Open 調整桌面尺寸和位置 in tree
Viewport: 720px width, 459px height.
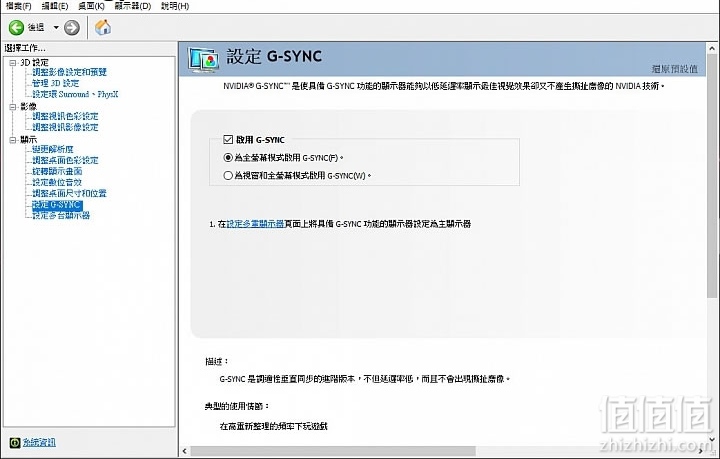point(69,193)
